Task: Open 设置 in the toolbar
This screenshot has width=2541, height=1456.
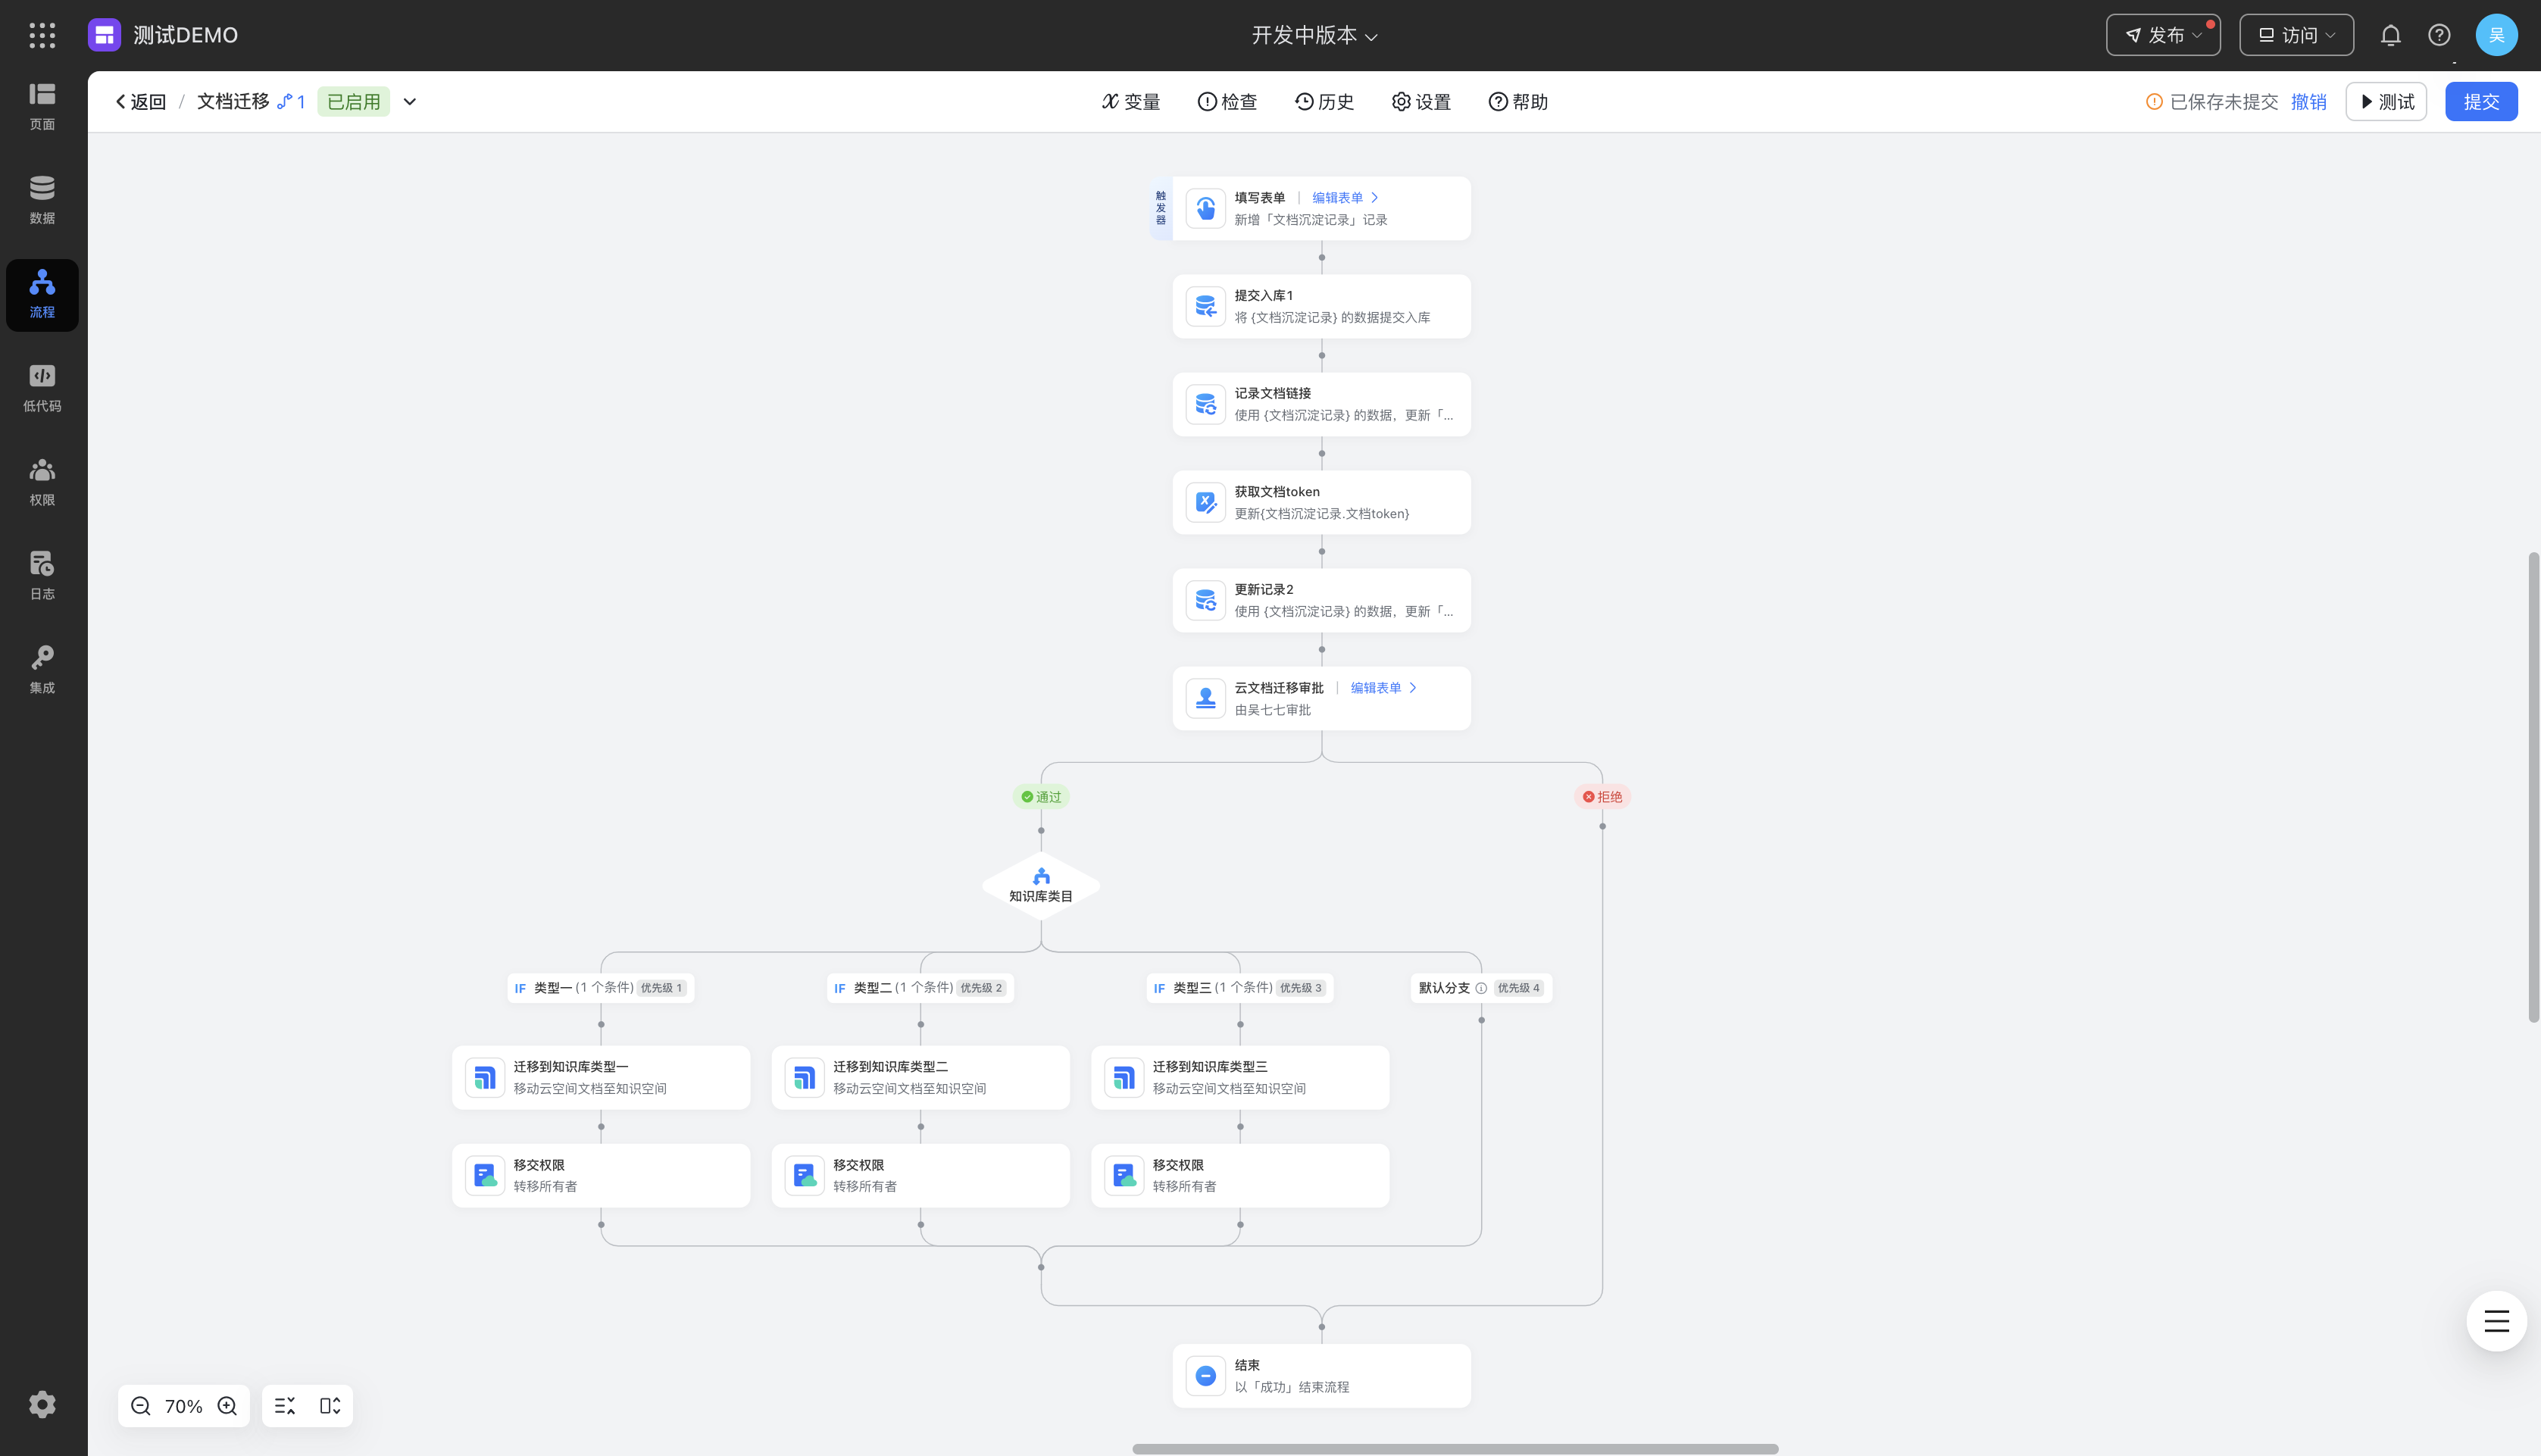Action: (1421, 101)
